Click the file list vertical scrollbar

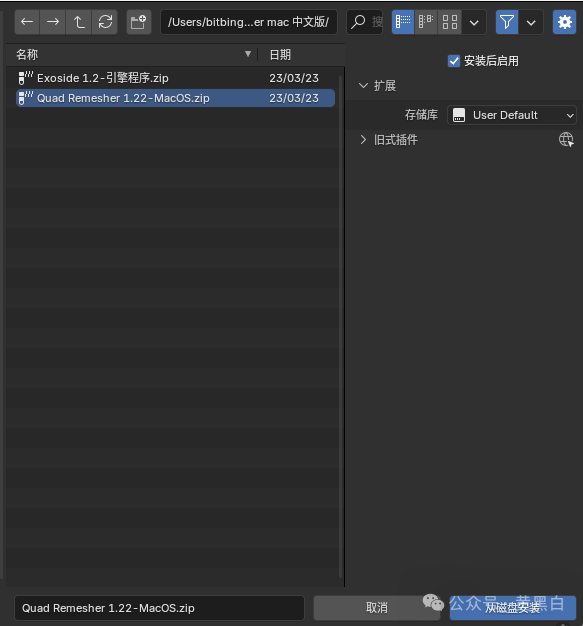(x=341, y=325)
